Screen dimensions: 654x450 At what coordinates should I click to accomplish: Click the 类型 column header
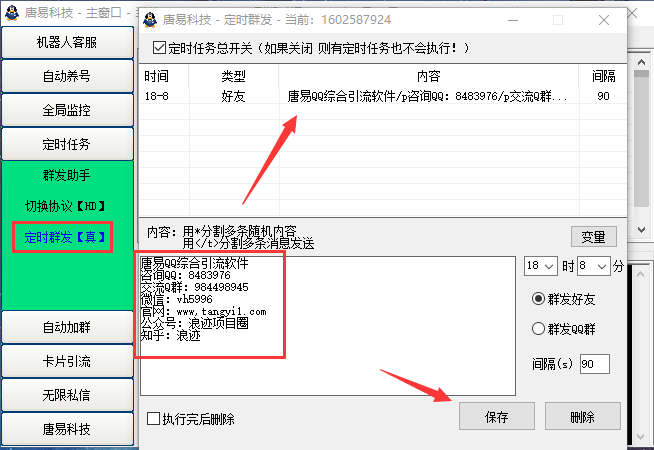coord(234,76)
